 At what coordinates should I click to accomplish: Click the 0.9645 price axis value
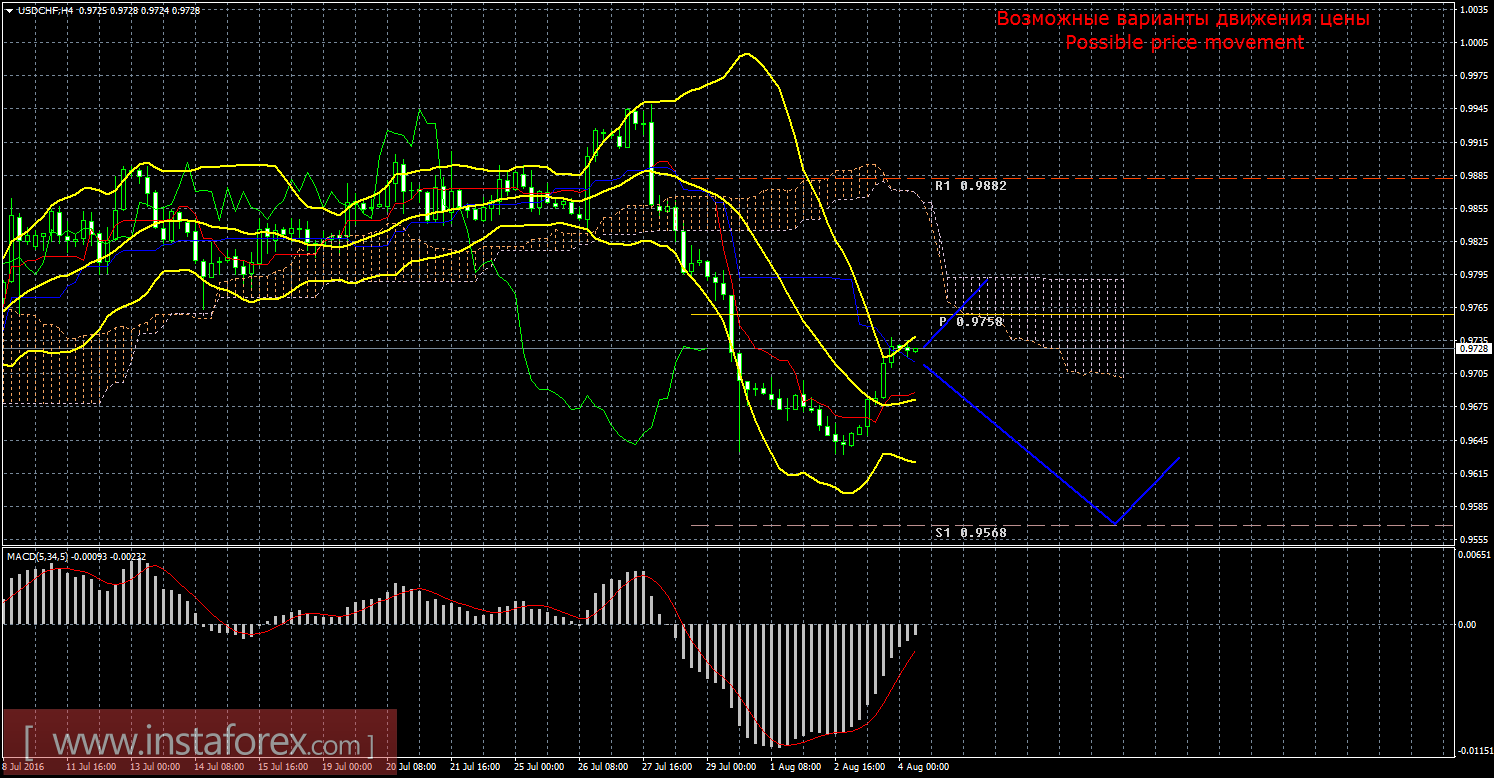[x=1473, y=439]
